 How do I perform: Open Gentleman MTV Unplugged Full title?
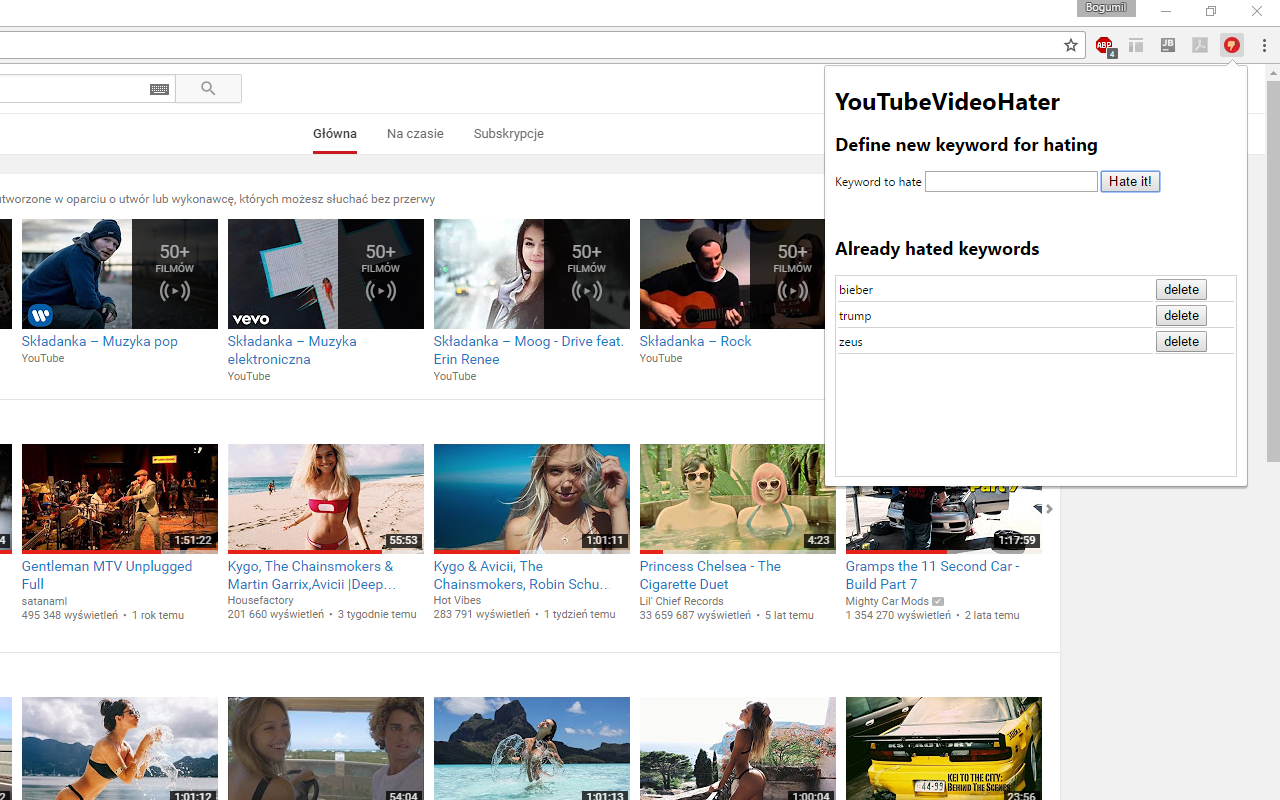107,575
